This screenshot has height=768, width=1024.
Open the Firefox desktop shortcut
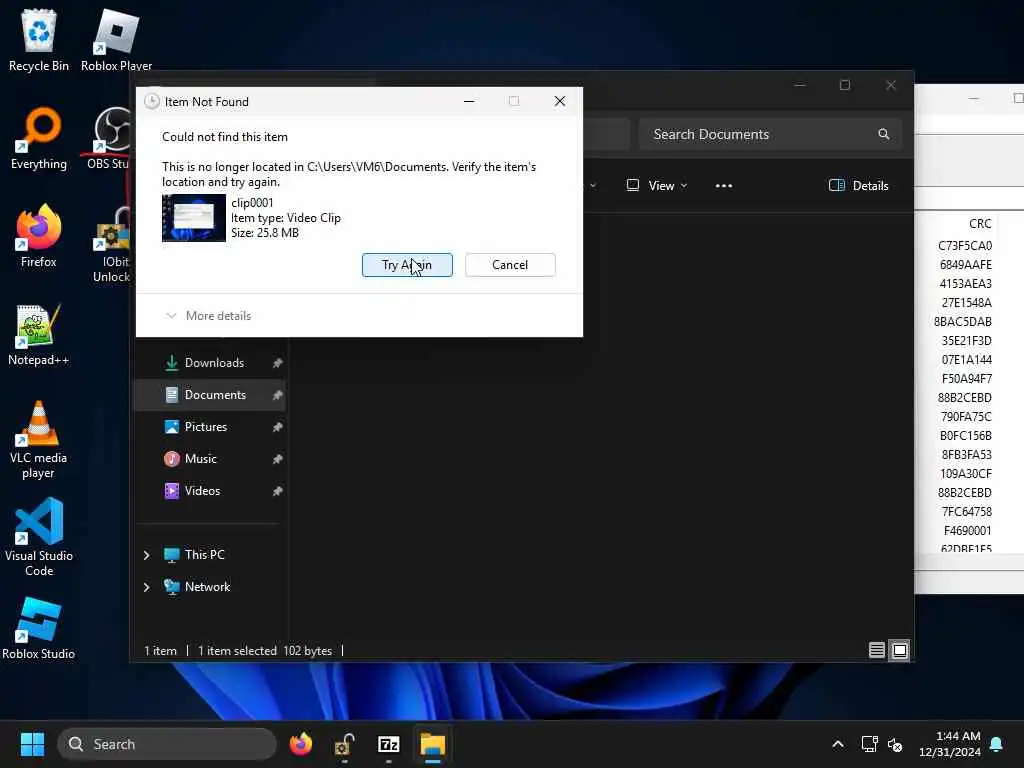pyautogui.click(x=39, y=235)
